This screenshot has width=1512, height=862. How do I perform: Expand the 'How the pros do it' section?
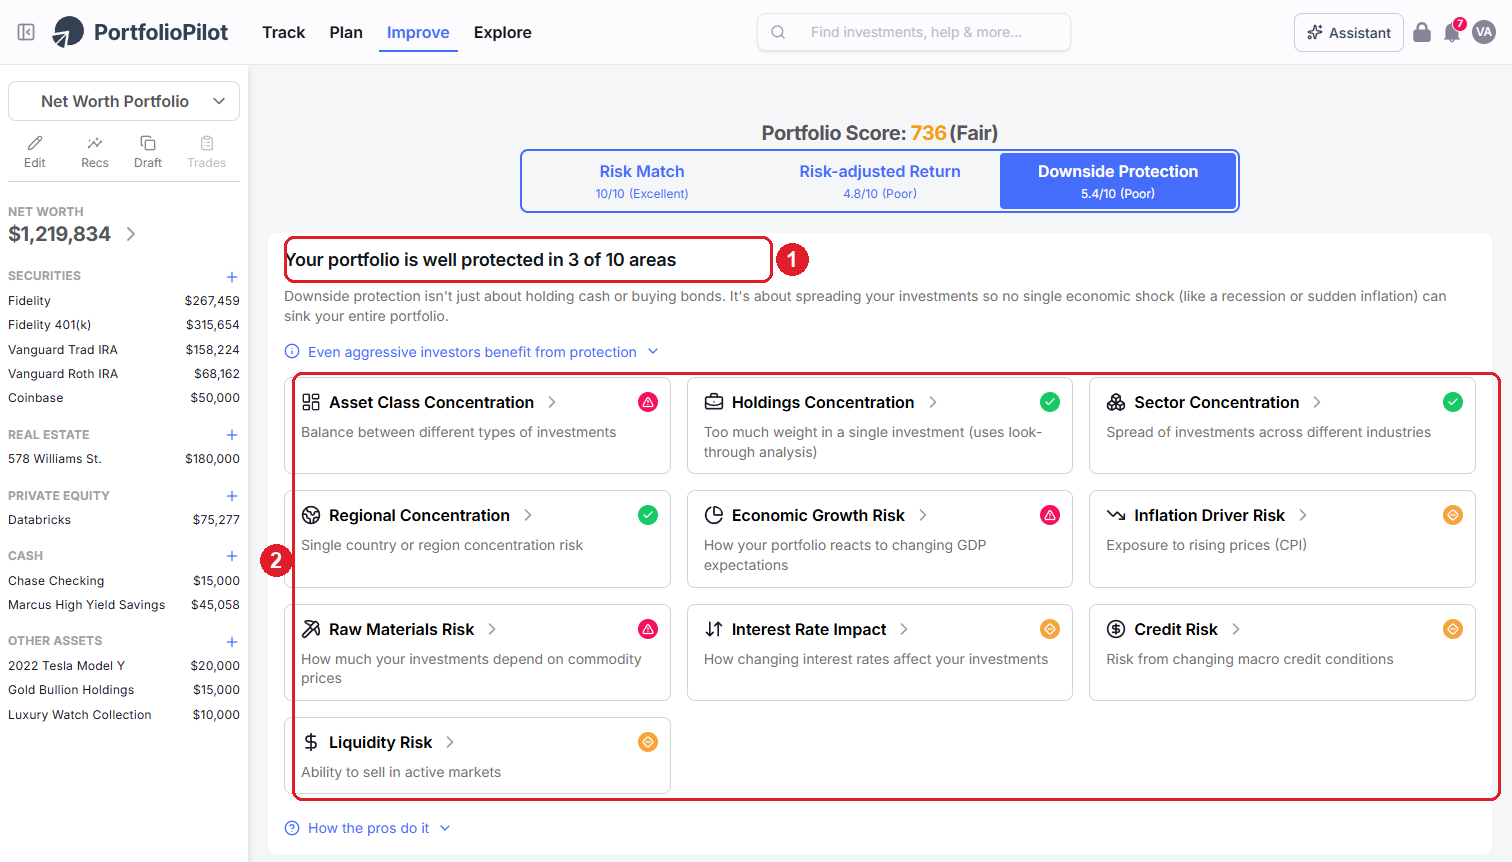(x=368, y=828)
